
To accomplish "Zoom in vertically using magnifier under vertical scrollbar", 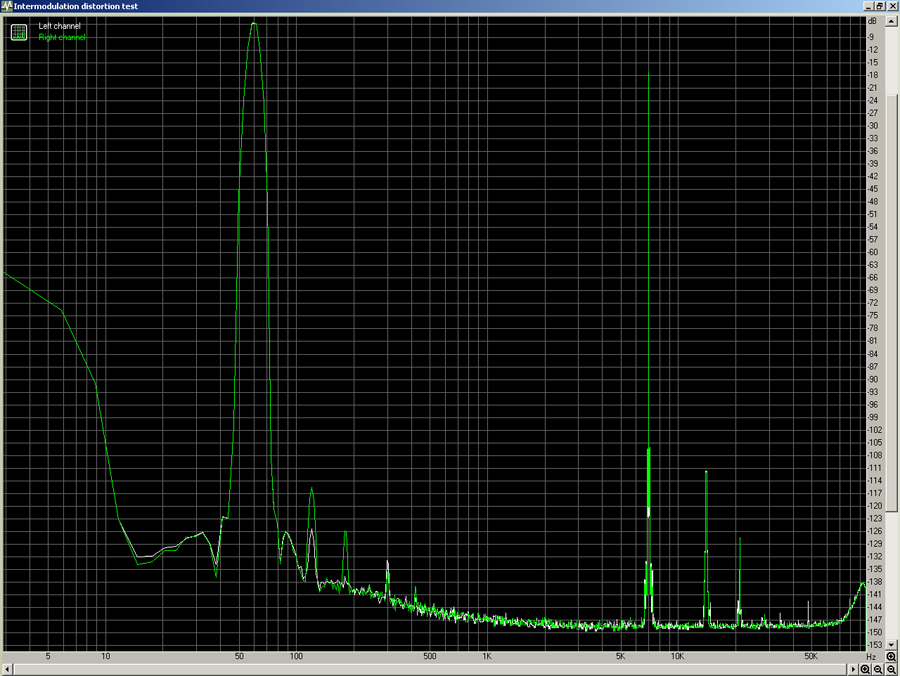I will pos(892,656).
